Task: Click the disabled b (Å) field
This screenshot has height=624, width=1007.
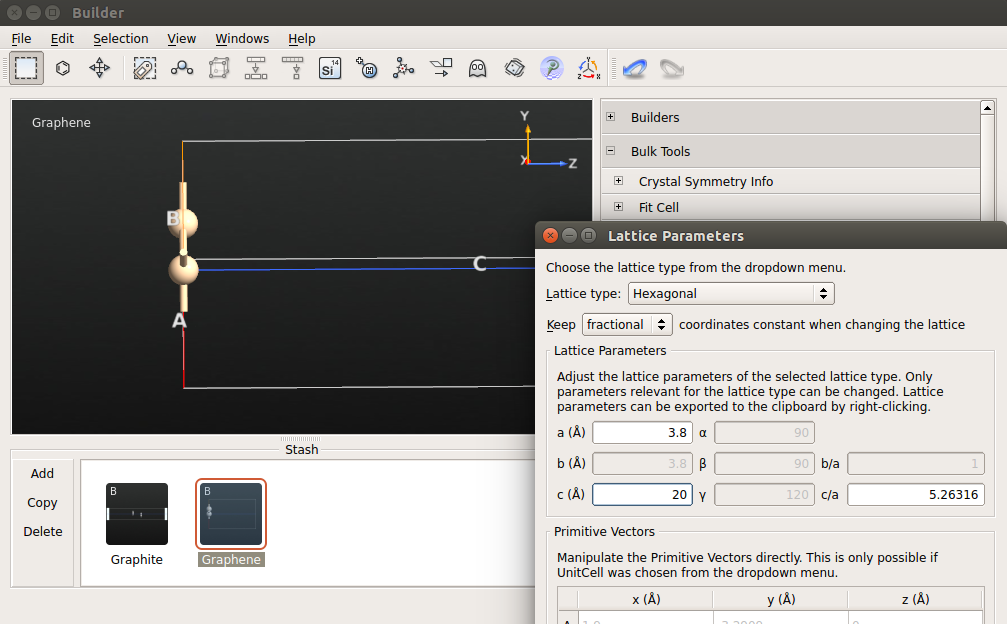Action: pos(642,464)
